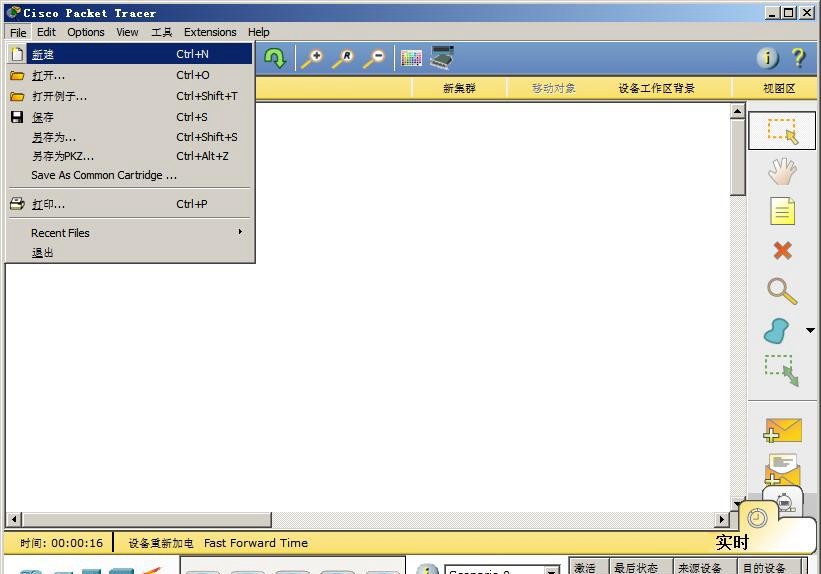Click the 目的设备 column header

[x=769, y=567]
